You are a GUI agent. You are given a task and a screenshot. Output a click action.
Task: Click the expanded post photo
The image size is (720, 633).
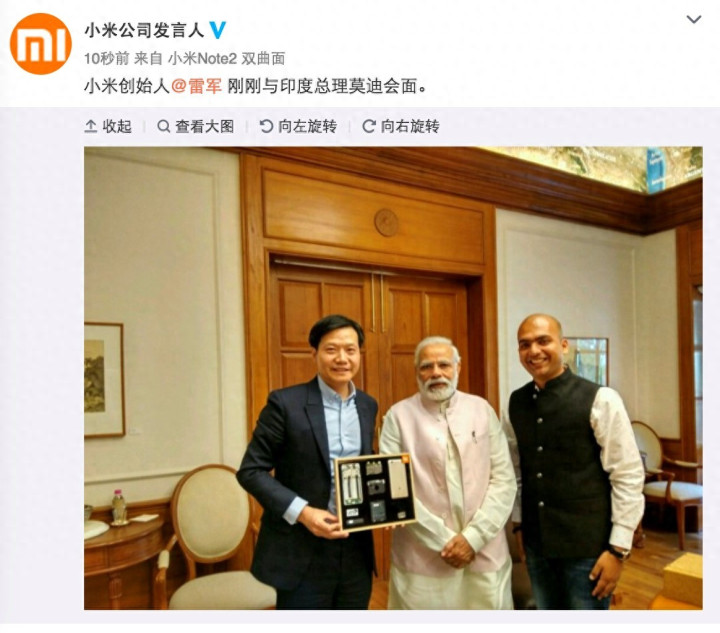pos(393,378)
